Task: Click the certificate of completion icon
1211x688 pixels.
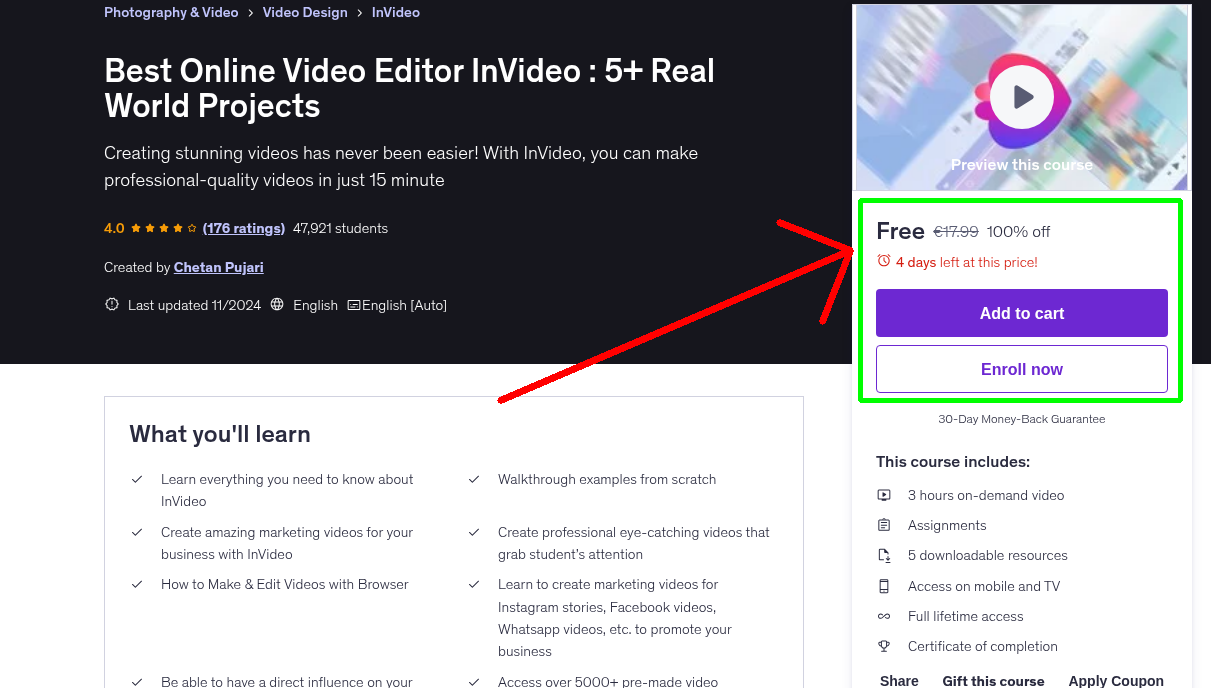Action: click(x=884, y=646)
